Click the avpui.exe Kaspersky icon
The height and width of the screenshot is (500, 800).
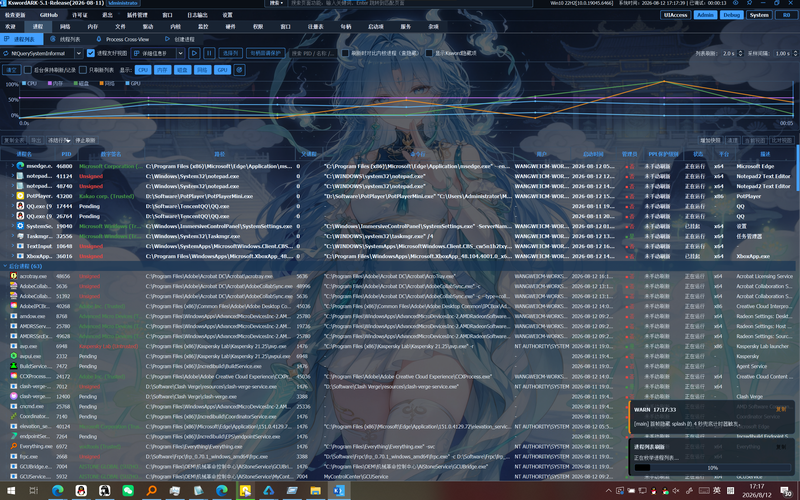click(x=14, y=356)
